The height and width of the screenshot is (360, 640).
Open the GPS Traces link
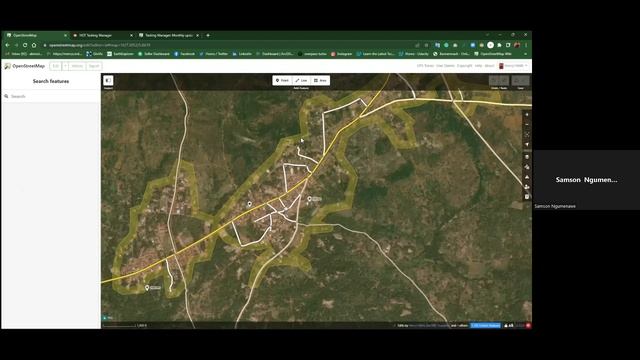click(x=425, y=66)
